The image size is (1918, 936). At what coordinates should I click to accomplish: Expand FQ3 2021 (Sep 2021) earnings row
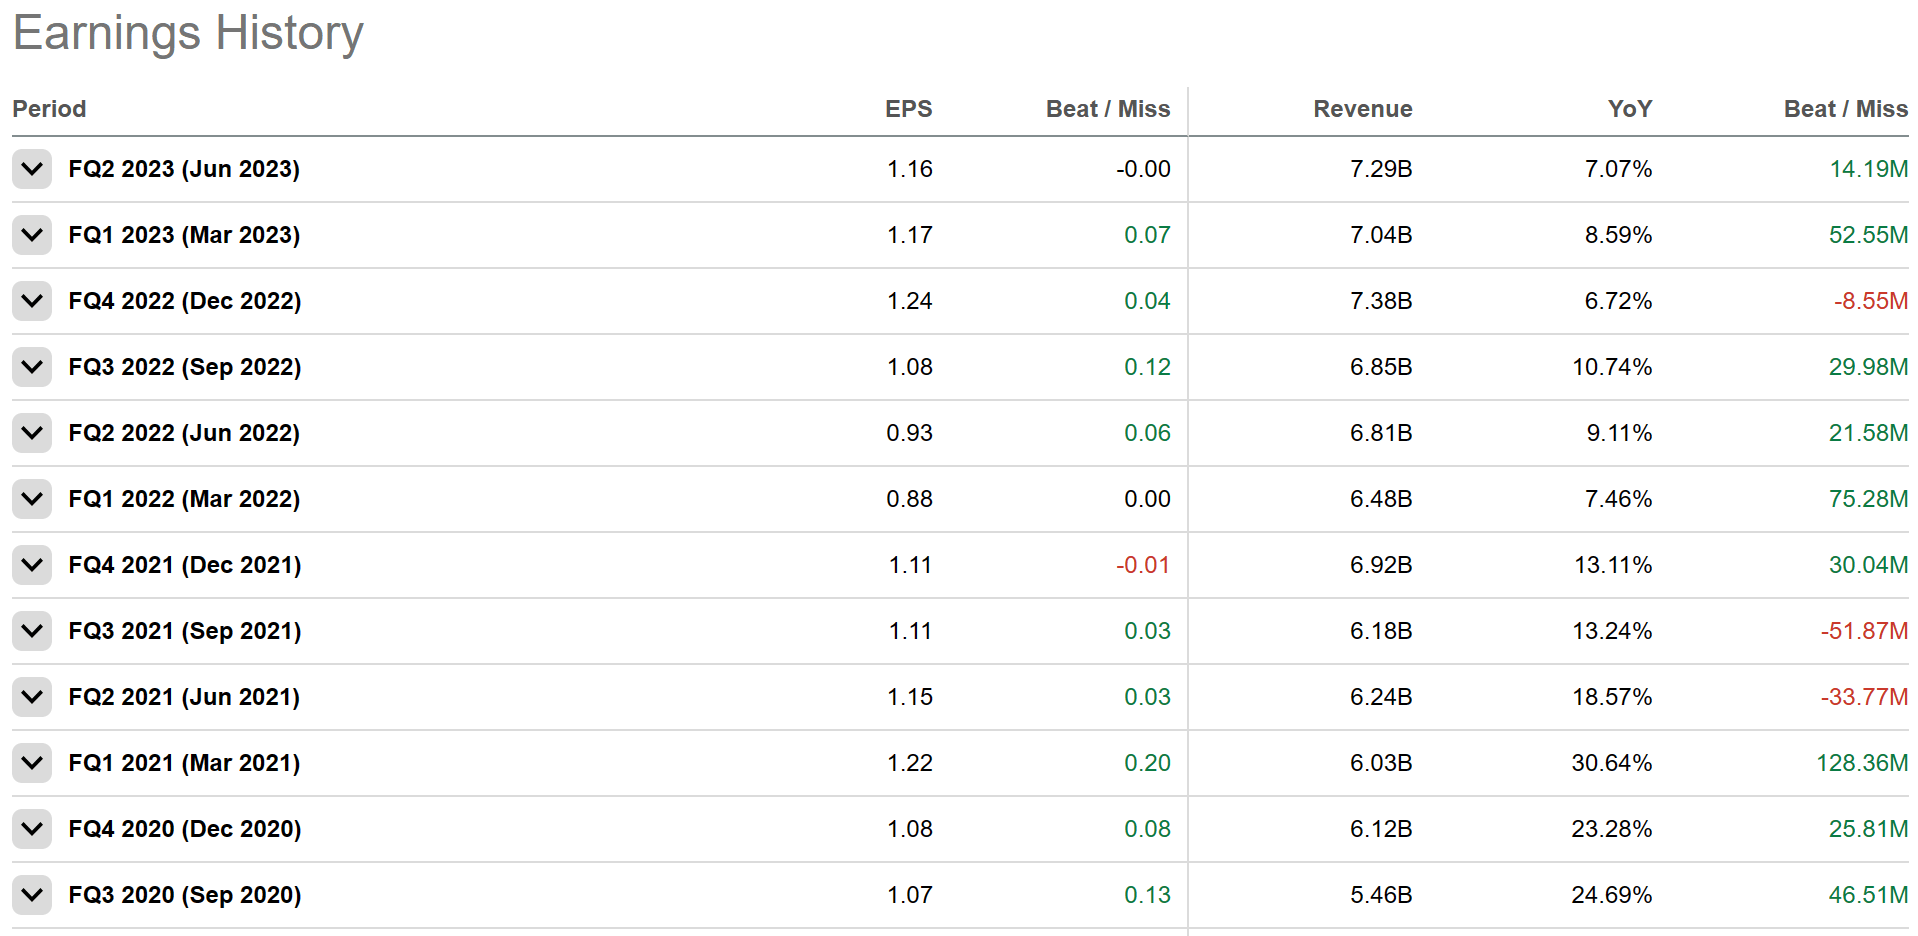coord(32,631)
